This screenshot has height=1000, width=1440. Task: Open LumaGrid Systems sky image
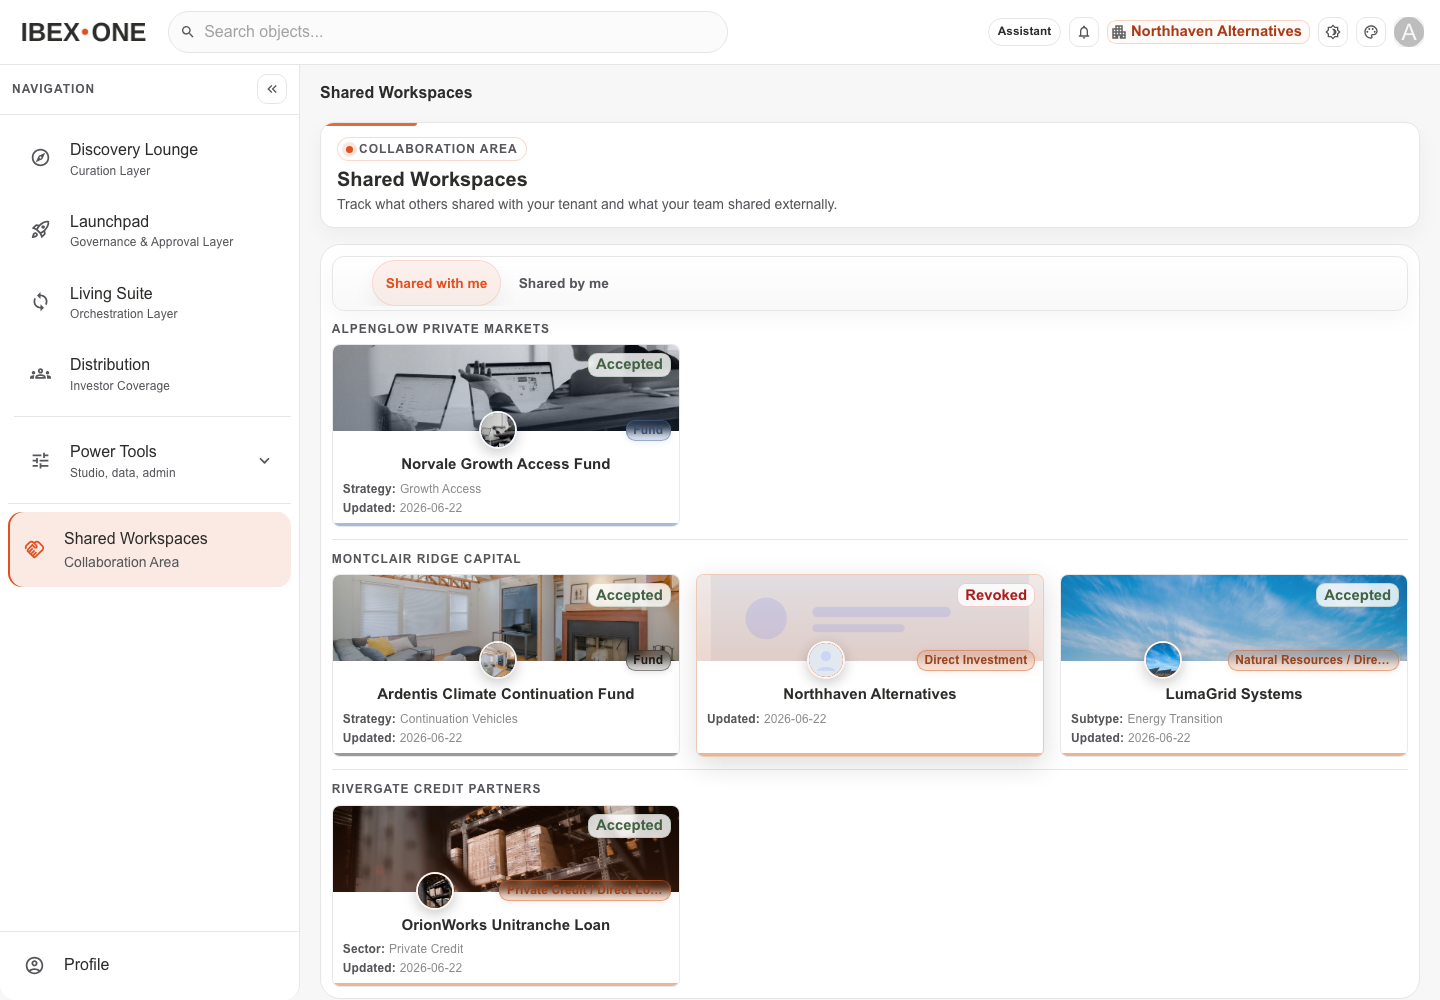(x=1234, y=618)
